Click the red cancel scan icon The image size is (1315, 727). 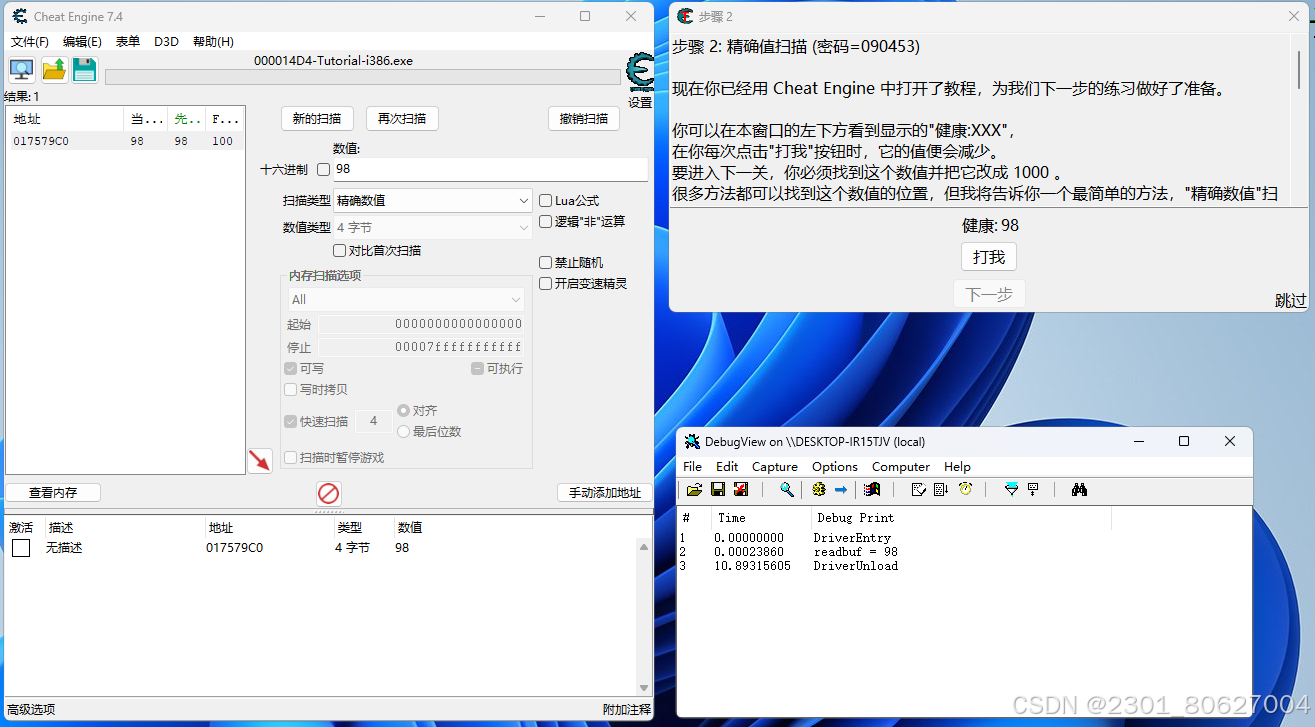click(328, 493)
